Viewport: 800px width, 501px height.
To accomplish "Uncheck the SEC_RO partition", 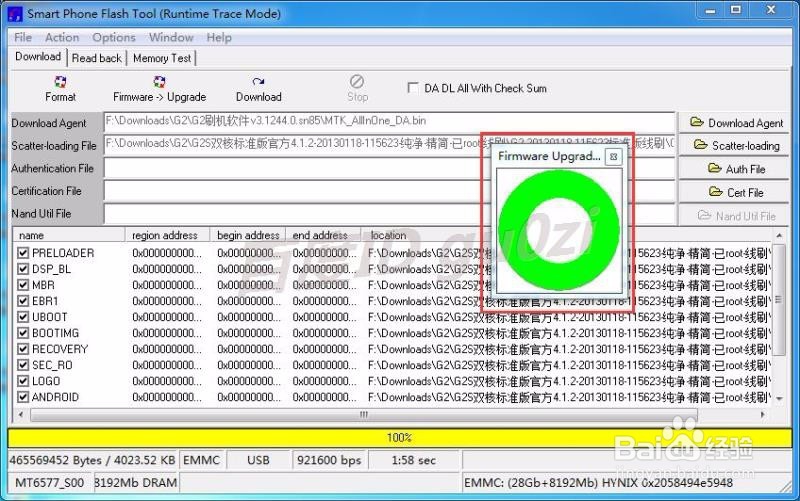I will pos(23,365).
